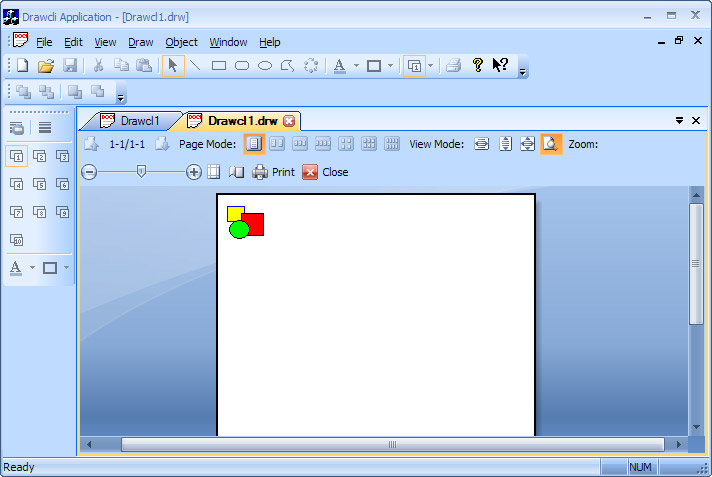Viewport: 712px width, 477px height.
Task: Click the vertical scrollbar down arrow
Action: click(x=696, y=427)
